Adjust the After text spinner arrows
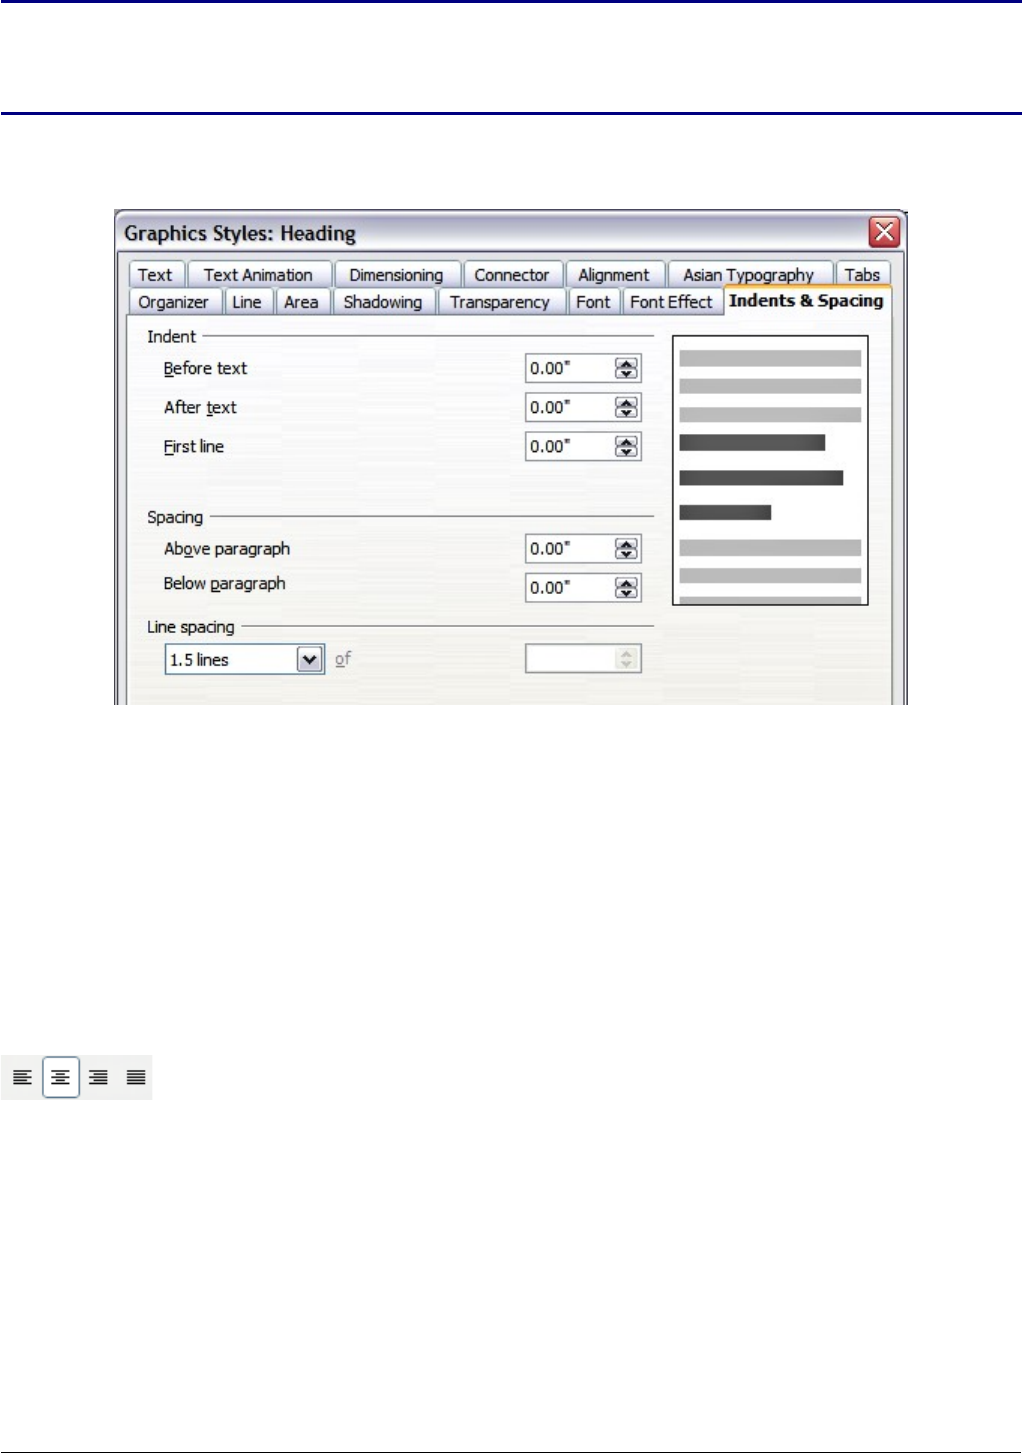The image size is (1022, 1453). pos(627,408)
